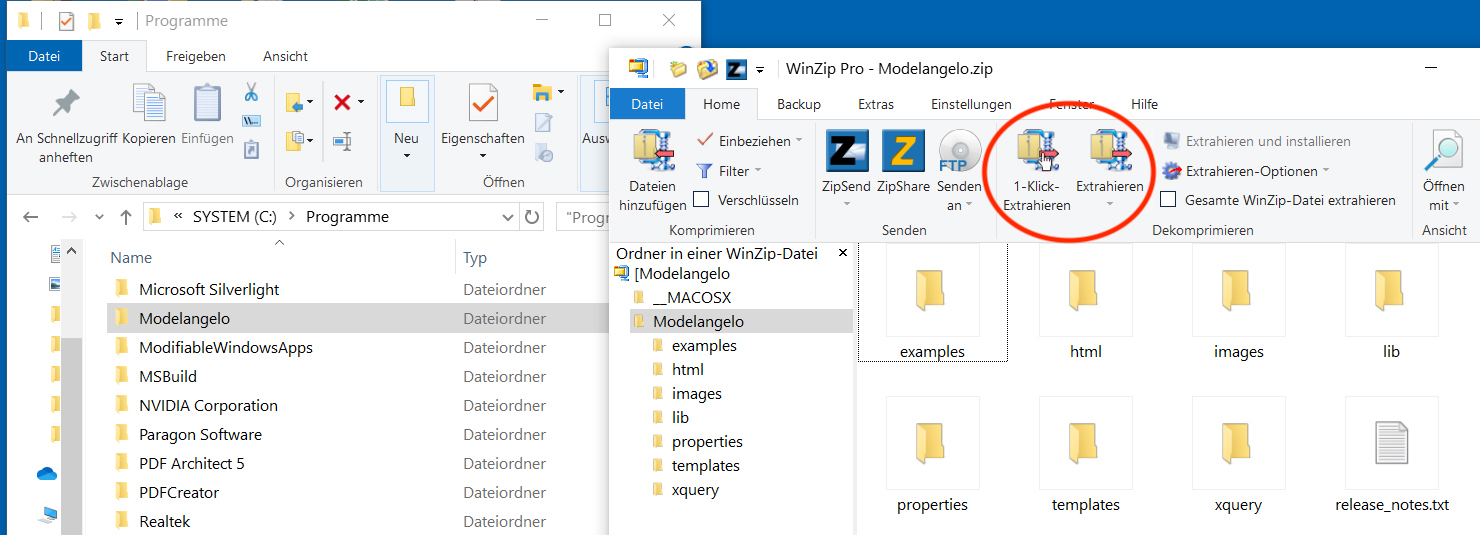Switch to the Backup tab

tap(798, 104)
